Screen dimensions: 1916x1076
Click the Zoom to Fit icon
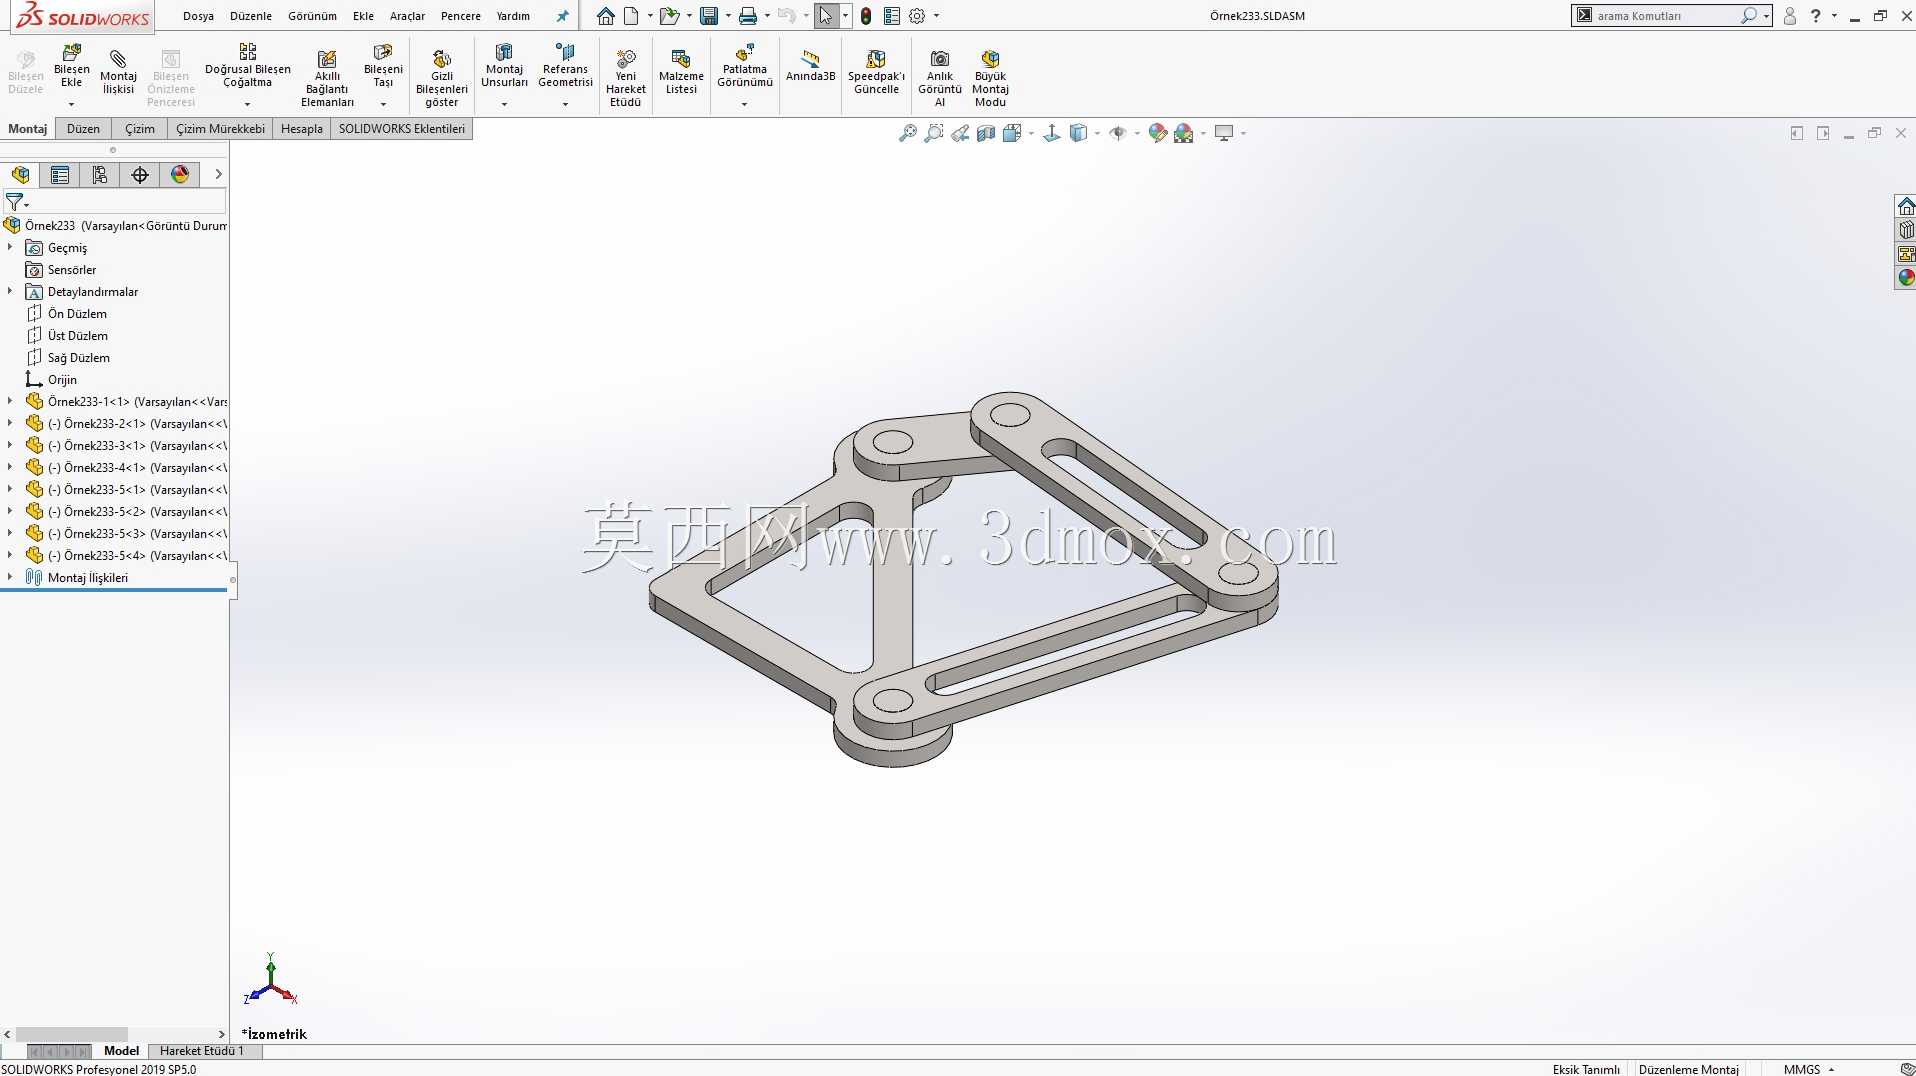[907, 133]
